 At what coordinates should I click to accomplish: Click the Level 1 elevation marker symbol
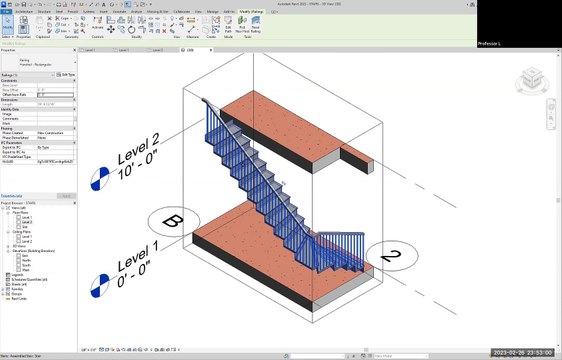[x=100, y=285]
